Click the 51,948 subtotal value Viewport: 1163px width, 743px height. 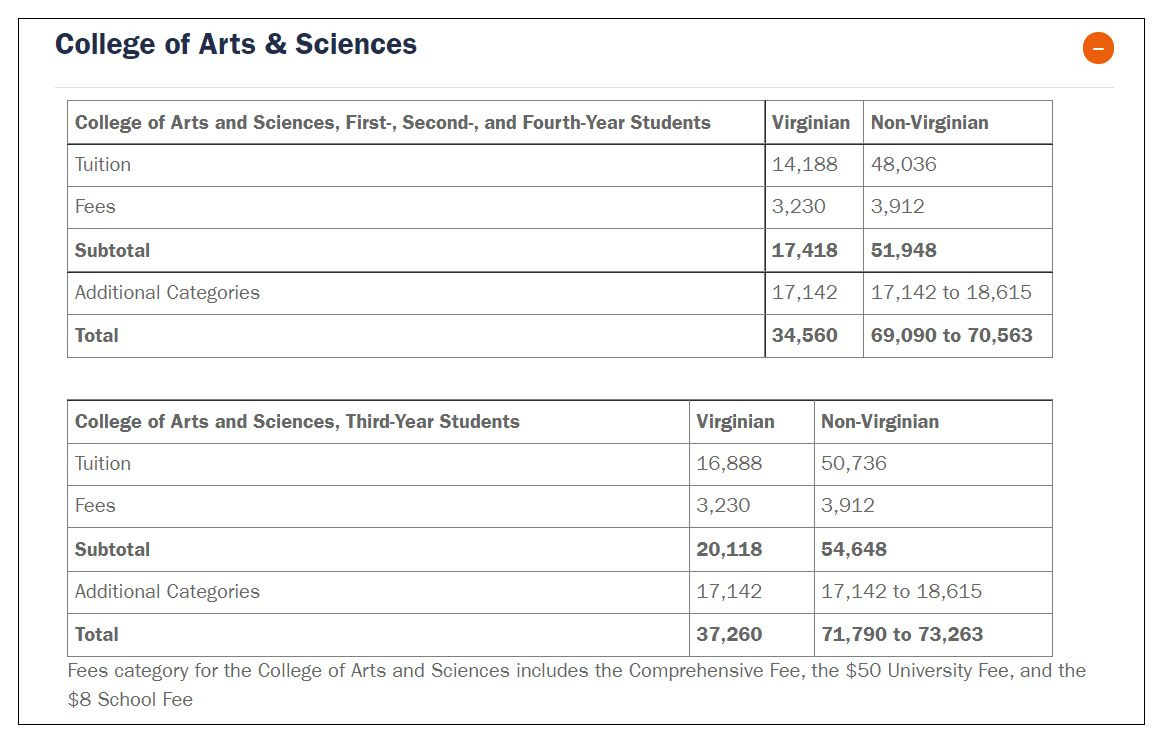pyautogui.click(x=903, y=251)
